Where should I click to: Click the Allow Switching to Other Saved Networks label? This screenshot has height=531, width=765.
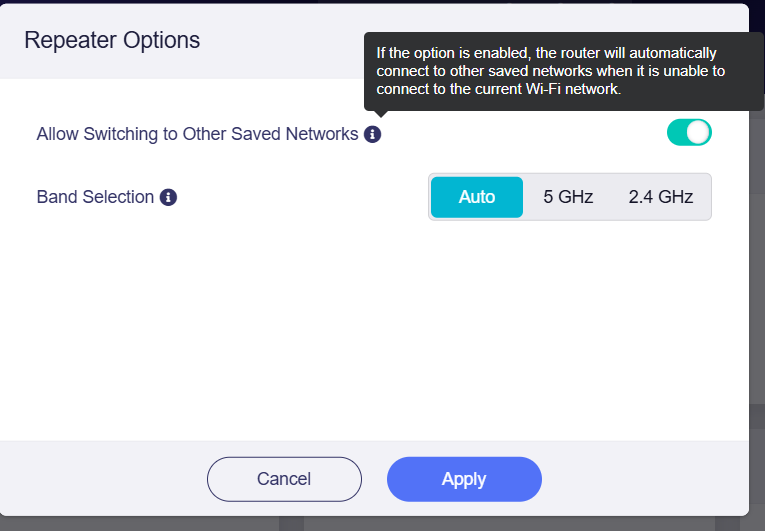coord(198,134)
